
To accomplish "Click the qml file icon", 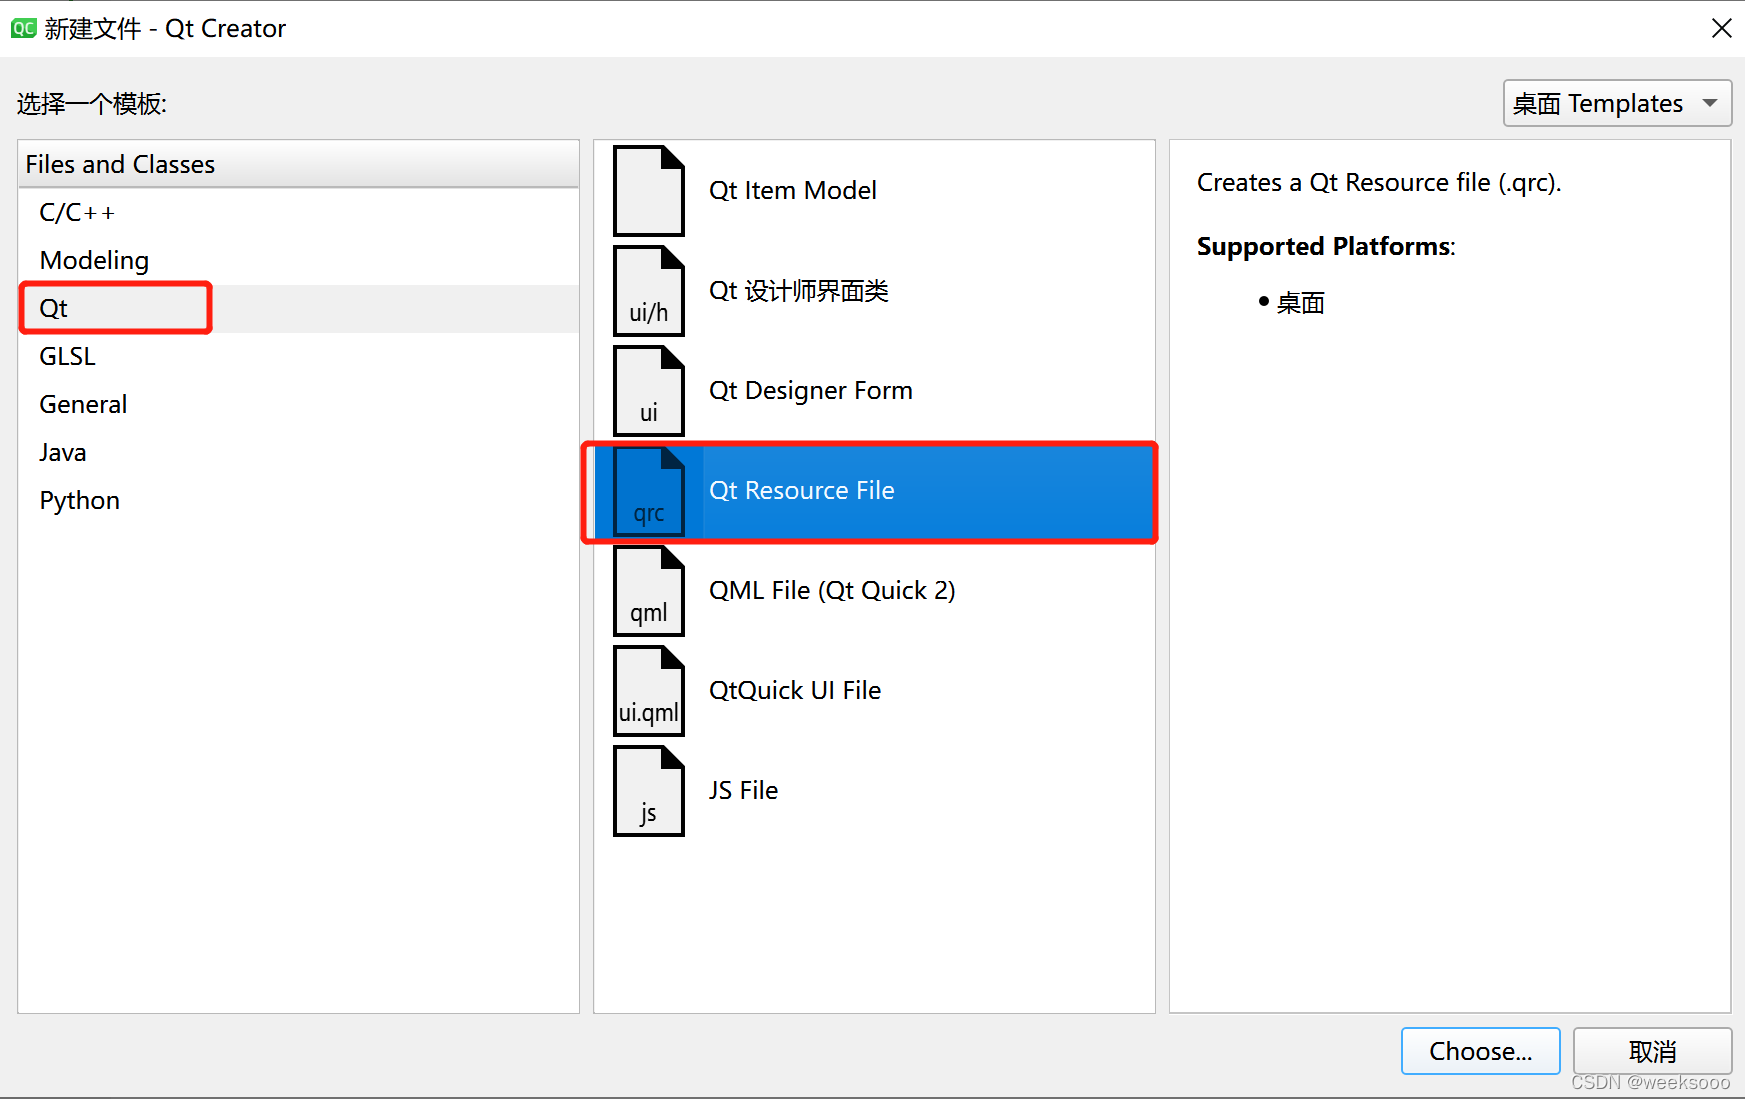I will [649, 591].
